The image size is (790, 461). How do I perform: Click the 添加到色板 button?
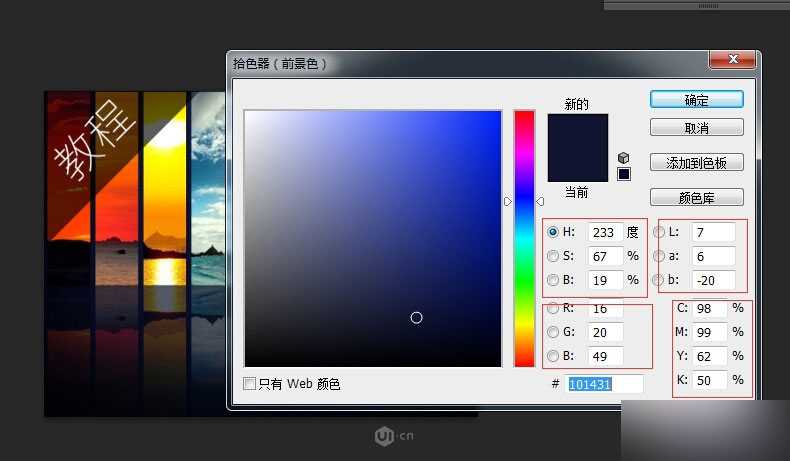point(696,162)
